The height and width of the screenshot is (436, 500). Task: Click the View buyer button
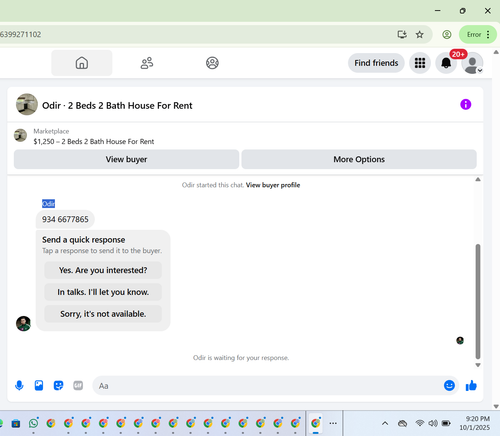(126, 159)
